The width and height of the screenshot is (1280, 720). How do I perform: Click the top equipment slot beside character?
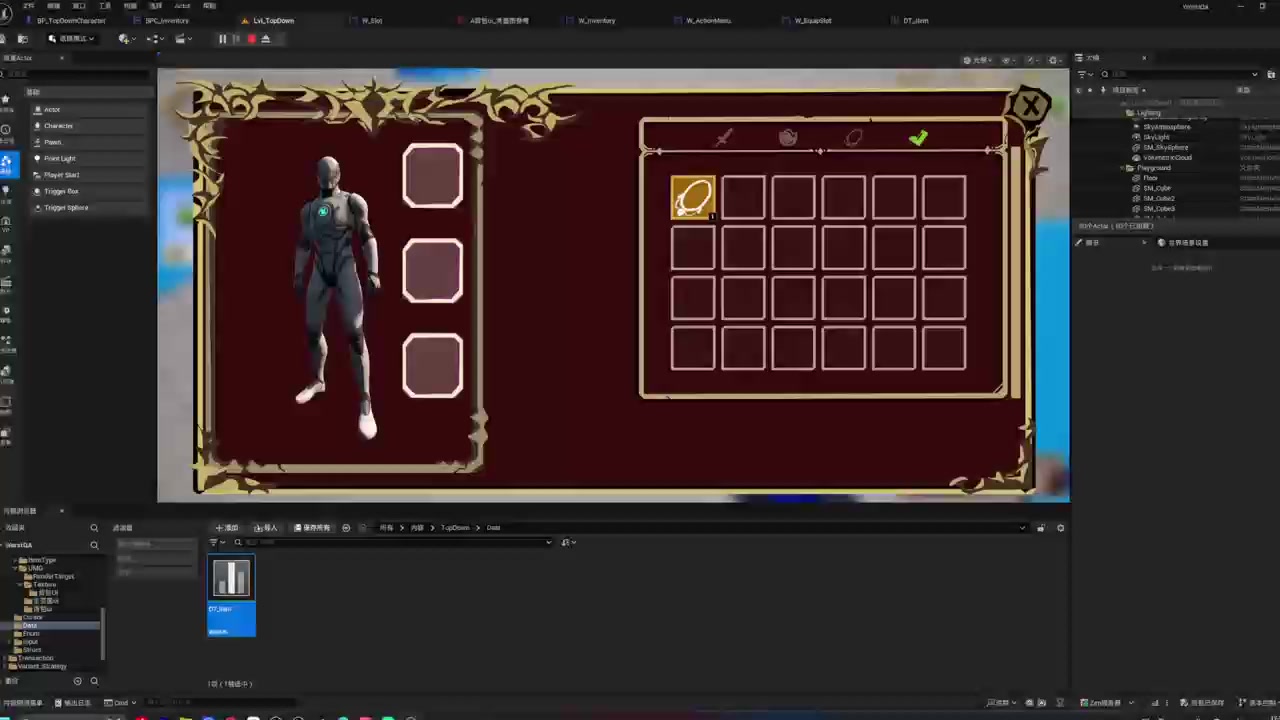(433, 176)
